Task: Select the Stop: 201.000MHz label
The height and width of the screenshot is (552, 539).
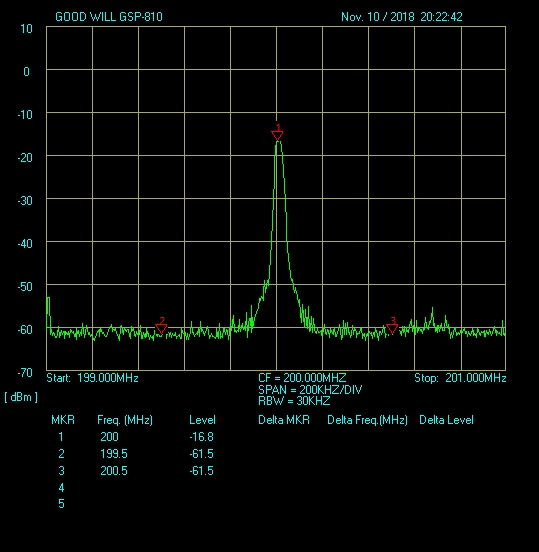Action: (460, 378)
